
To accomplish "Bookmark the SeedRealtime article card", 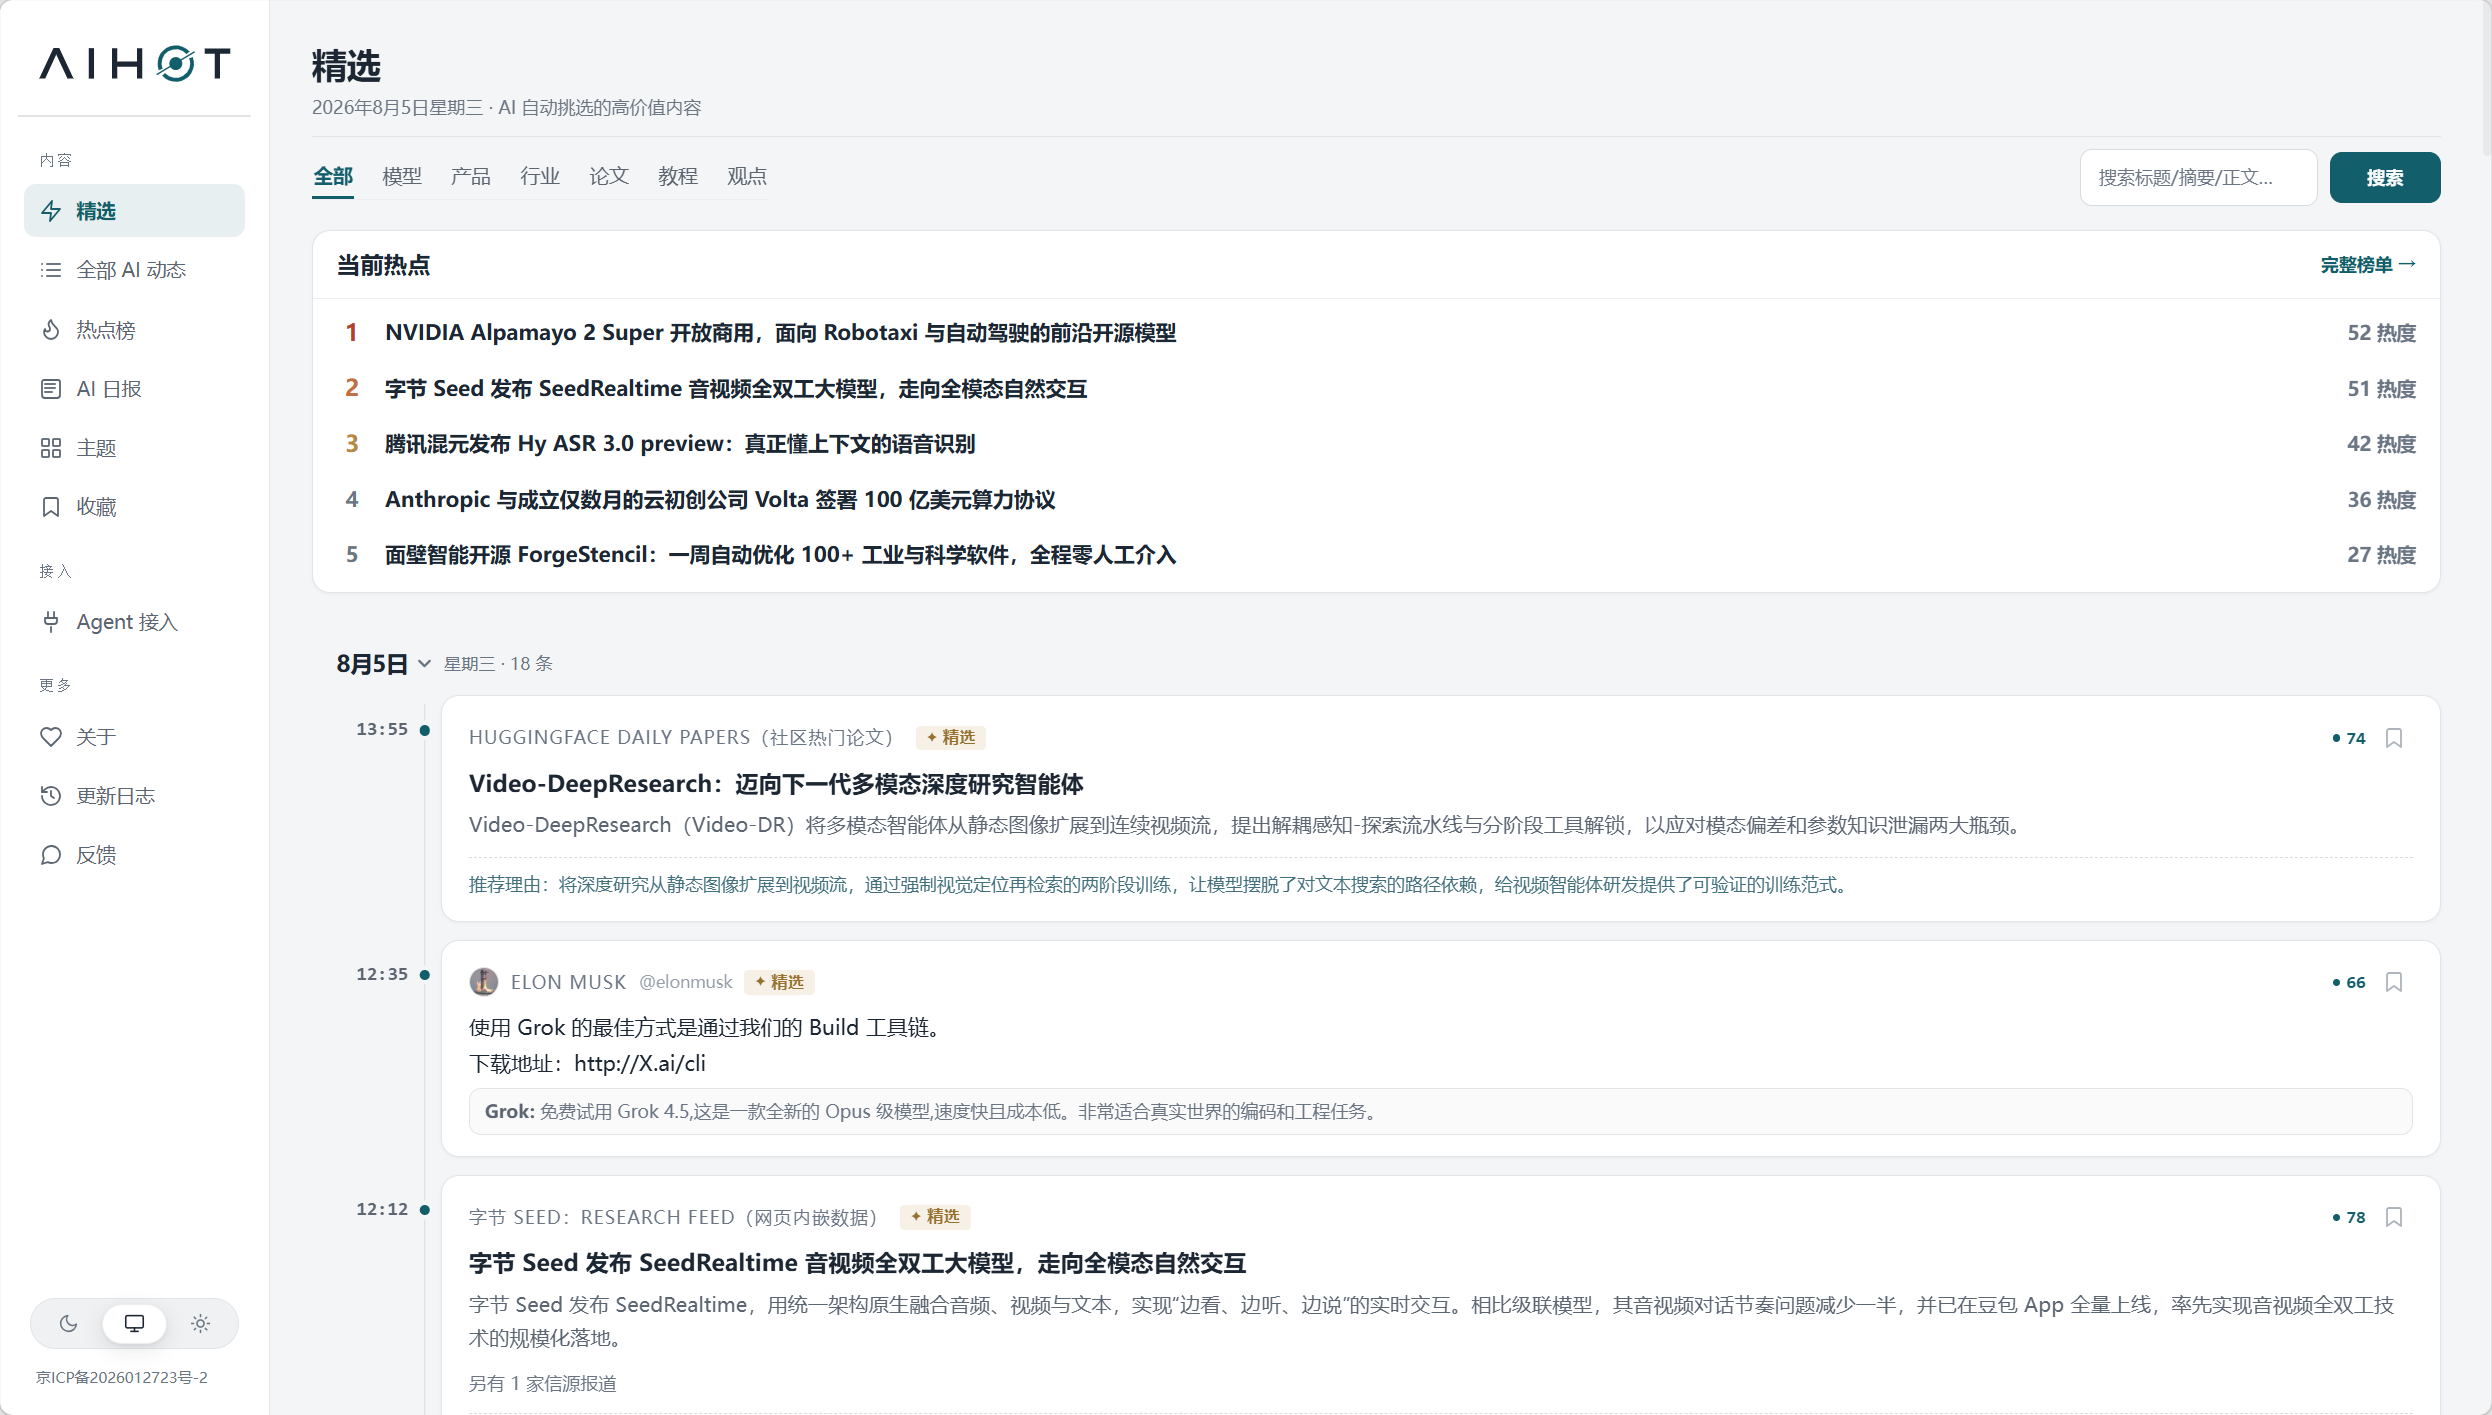I will pos(2394,1217).
